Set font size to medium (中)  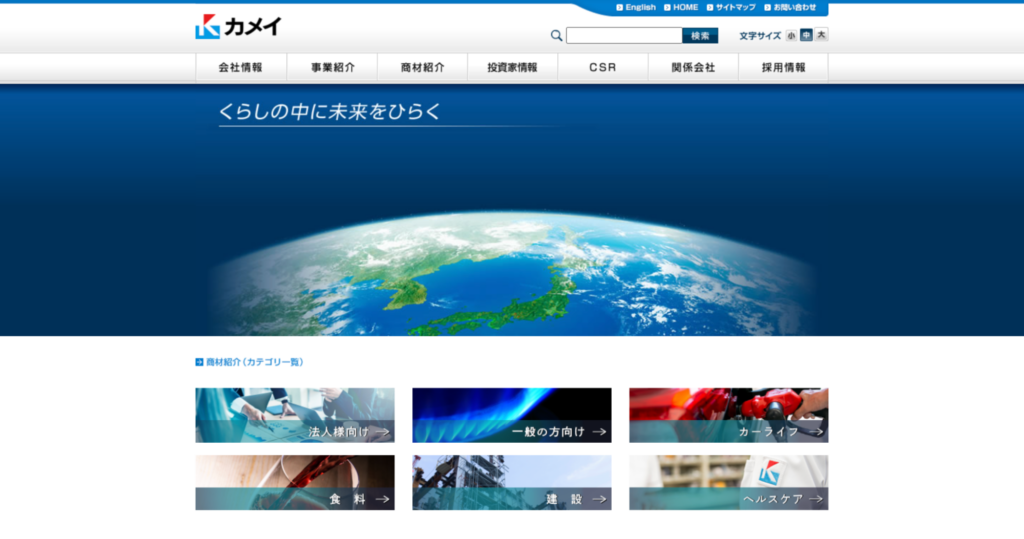[x=807, y=35]
